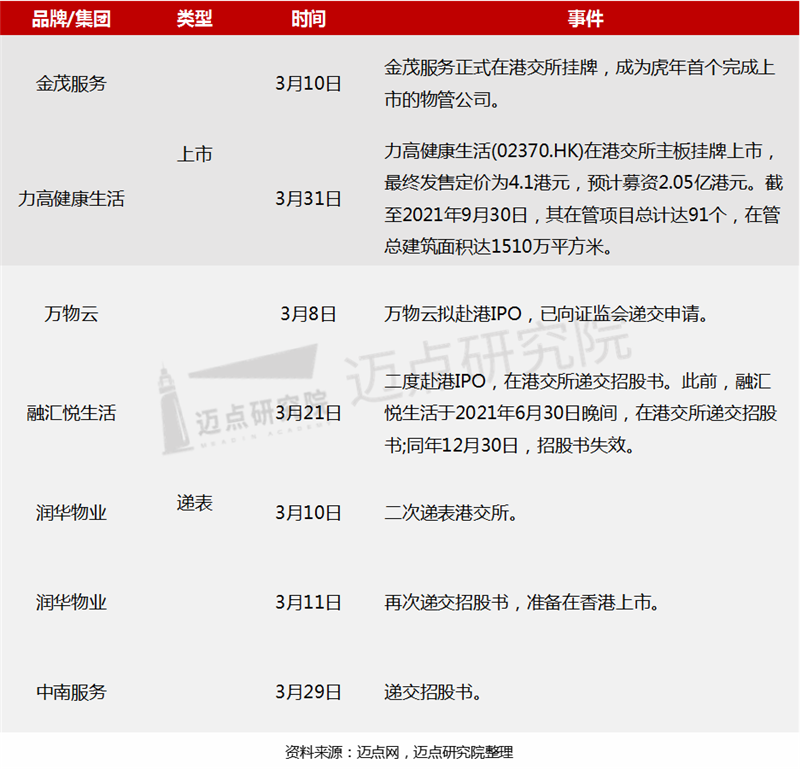Select the 力高健康生活 brand cell
800x769 pixels.
coord(71,198)
